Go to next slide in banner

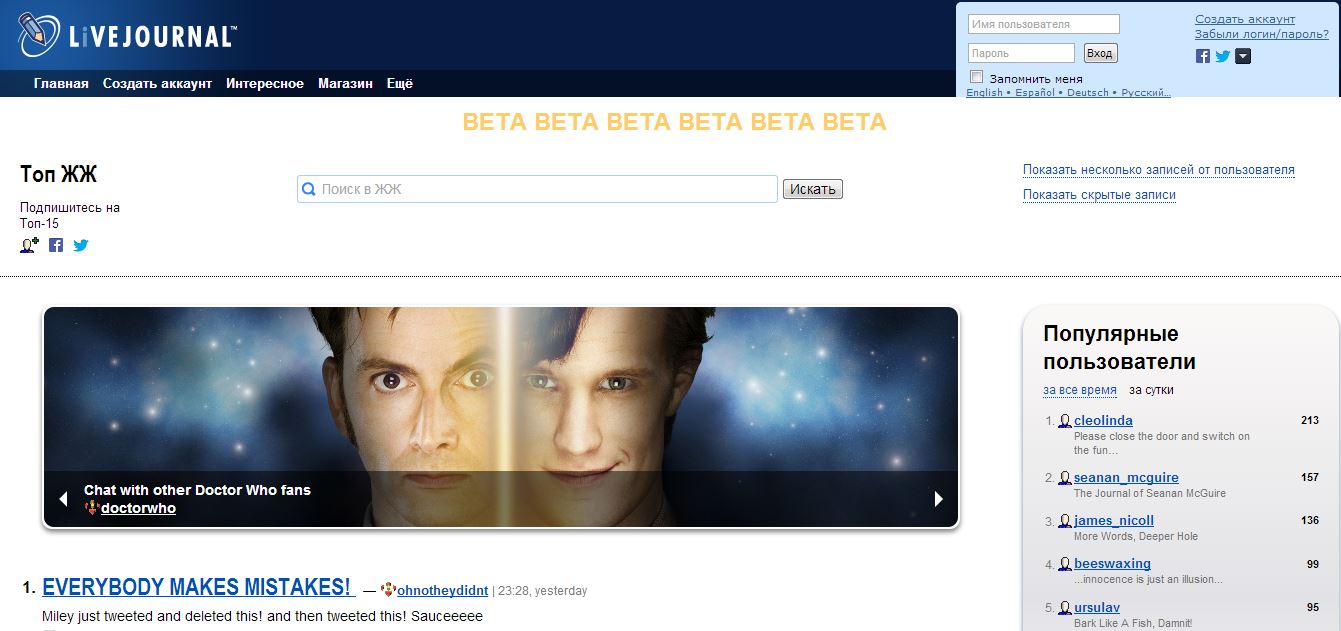pos(938,498)
